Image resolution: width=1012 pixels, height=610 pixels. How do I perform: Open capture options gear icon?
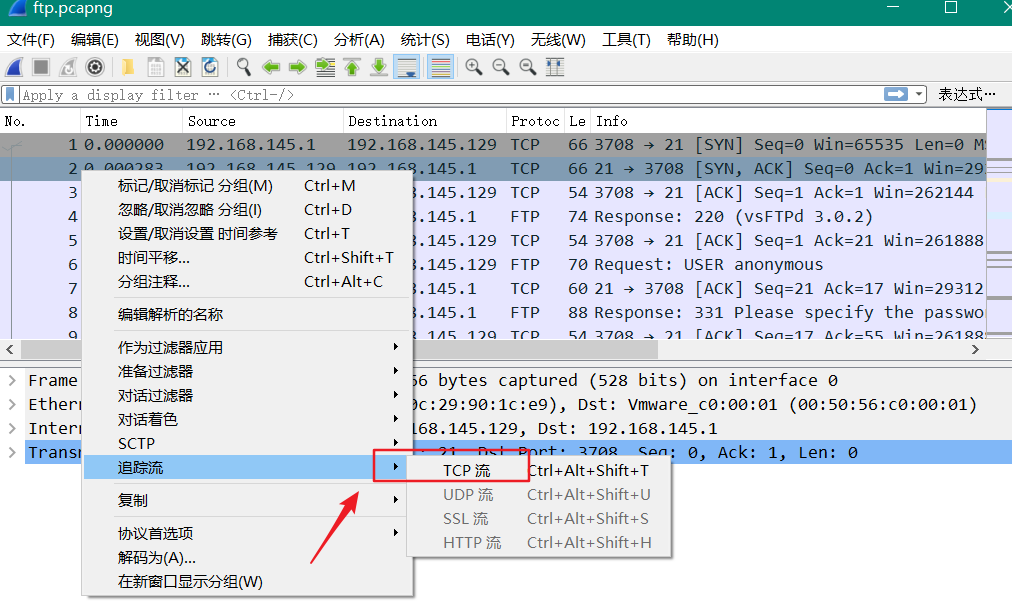pyautogui.click(x=95, y=67)
